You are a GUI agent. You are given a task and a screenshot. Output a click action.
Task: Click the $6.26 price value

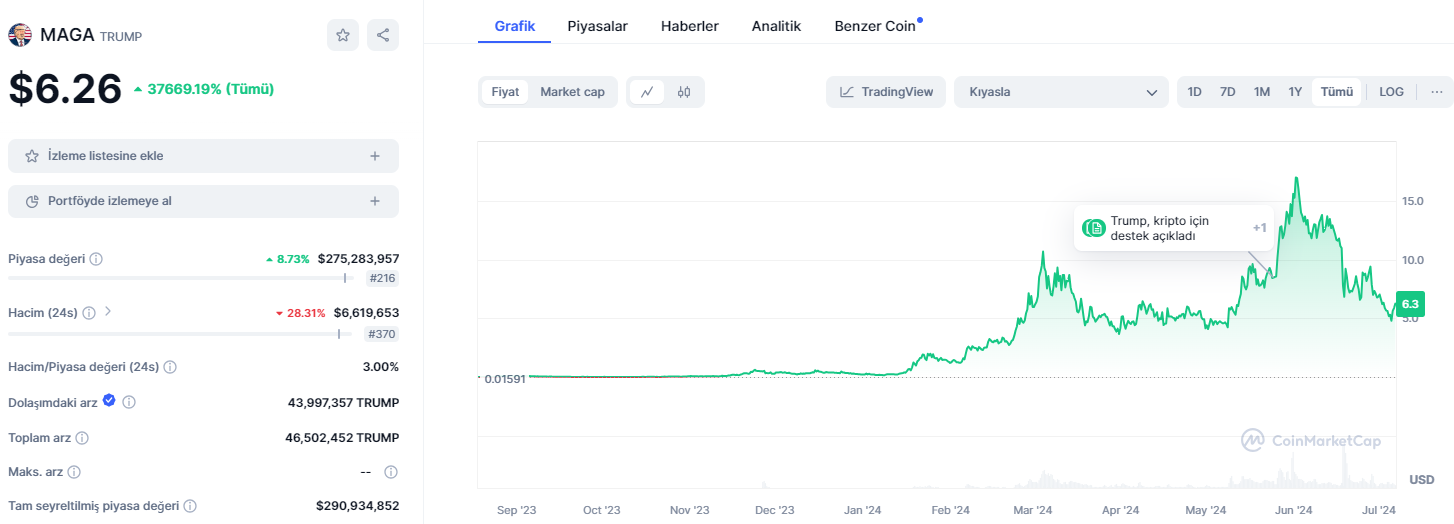[65, 88]
